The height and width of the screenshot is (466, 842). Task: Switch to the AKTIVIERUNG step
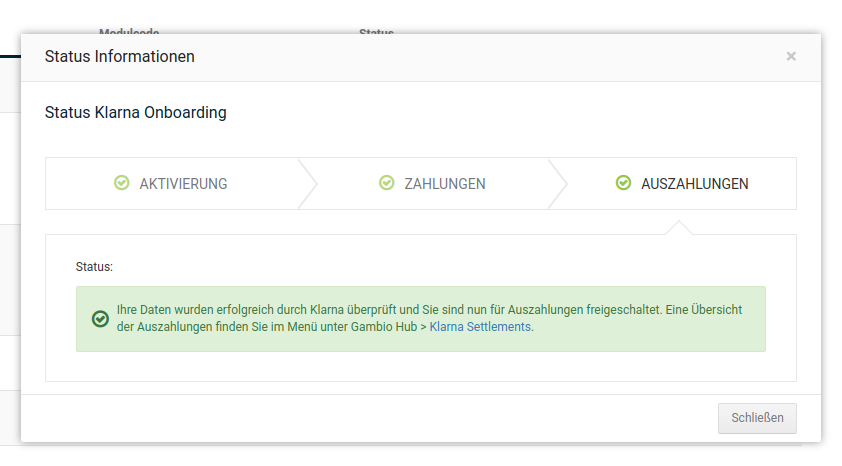(x=183, y=184)
